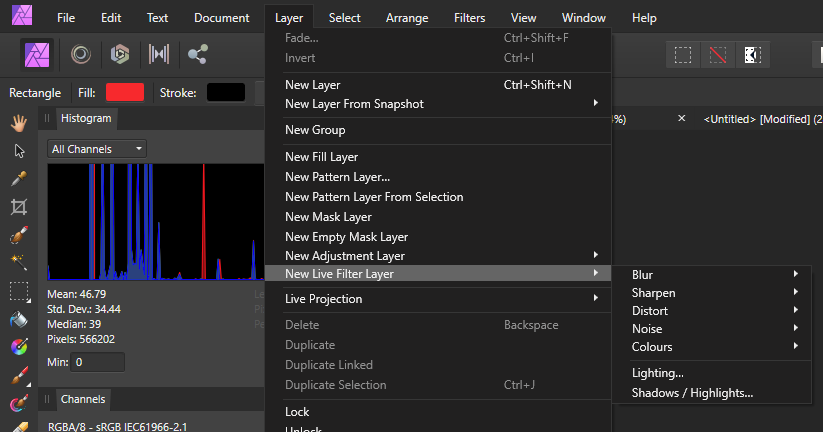Select the Flood Select wand tool
The image size is (823, 432).
pyautogui.click(x=19, y=262)
